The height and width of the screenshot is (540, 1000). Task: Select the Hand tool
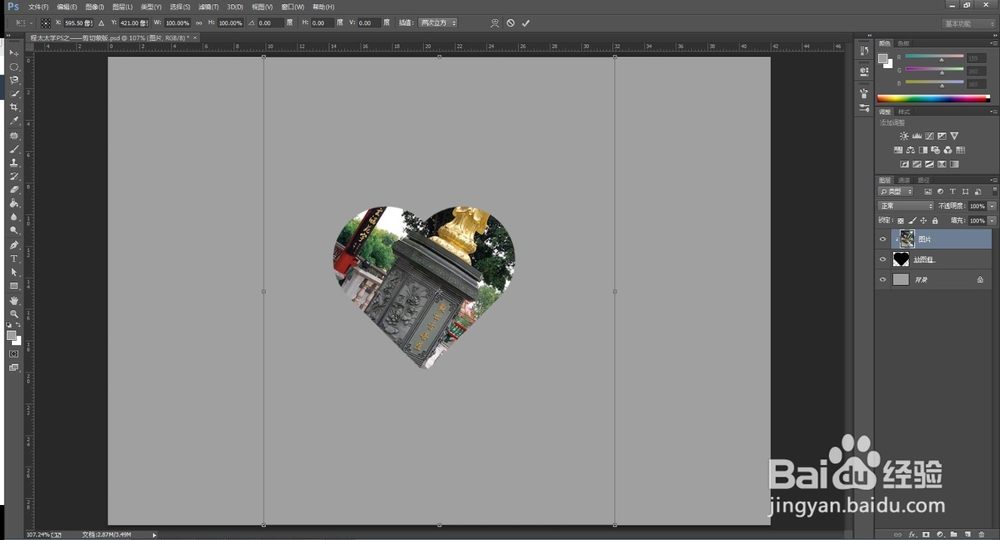14,300
